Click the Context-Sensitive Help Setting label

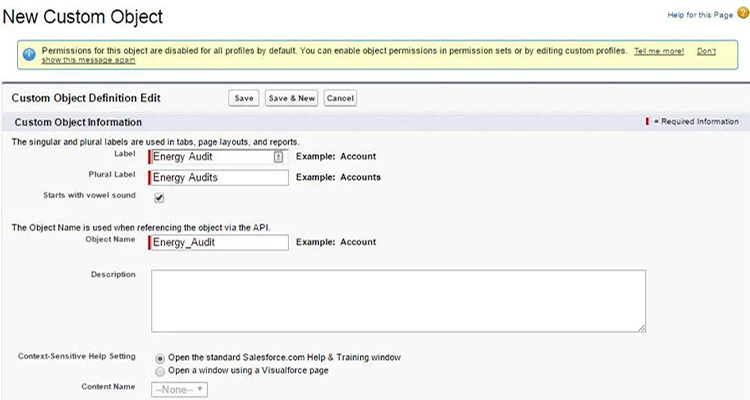click(x=77, y=356)
